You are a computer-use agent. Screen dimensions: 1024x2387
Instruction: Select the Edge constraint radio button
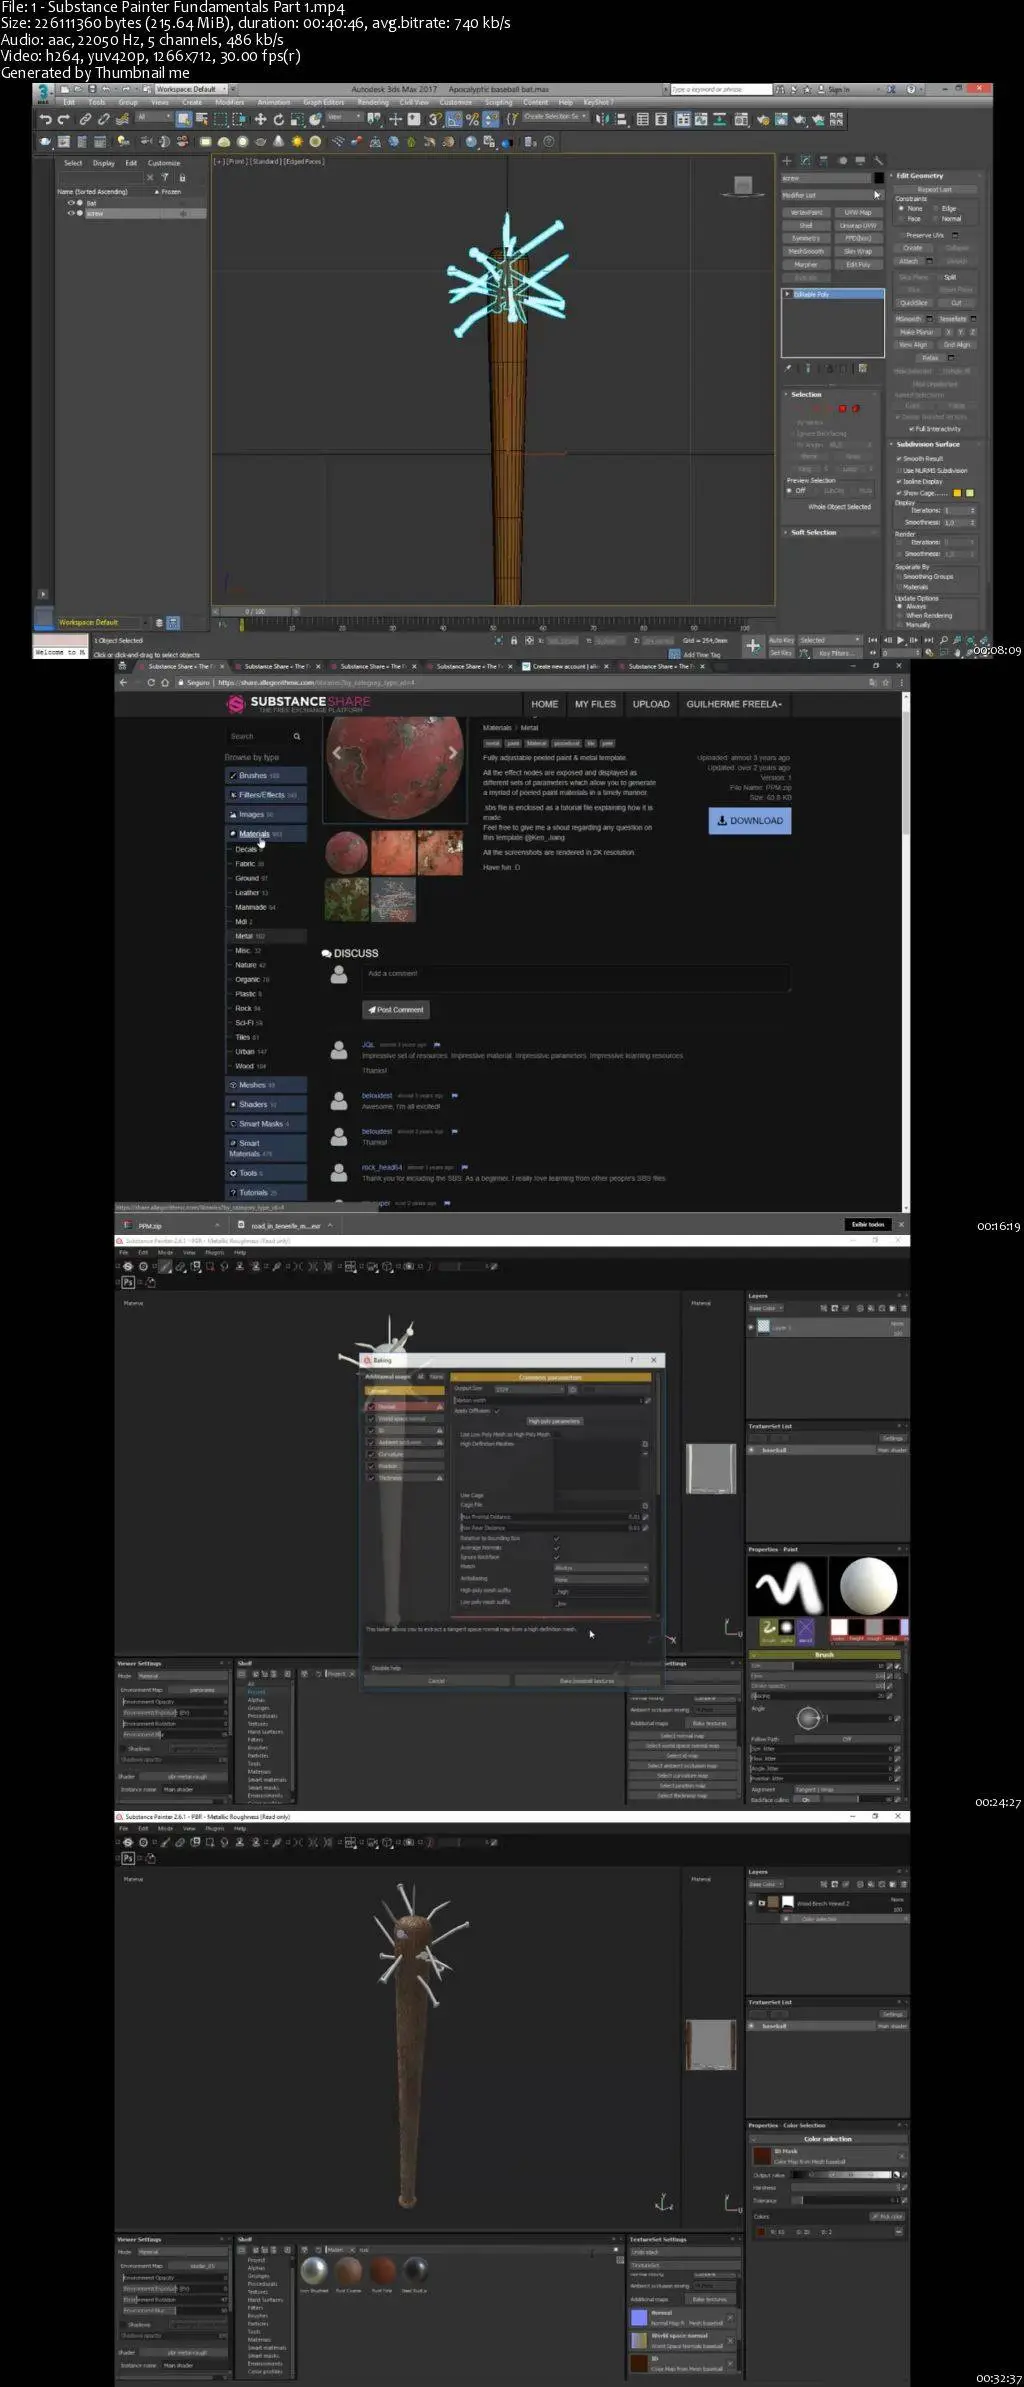coord(937,208)
